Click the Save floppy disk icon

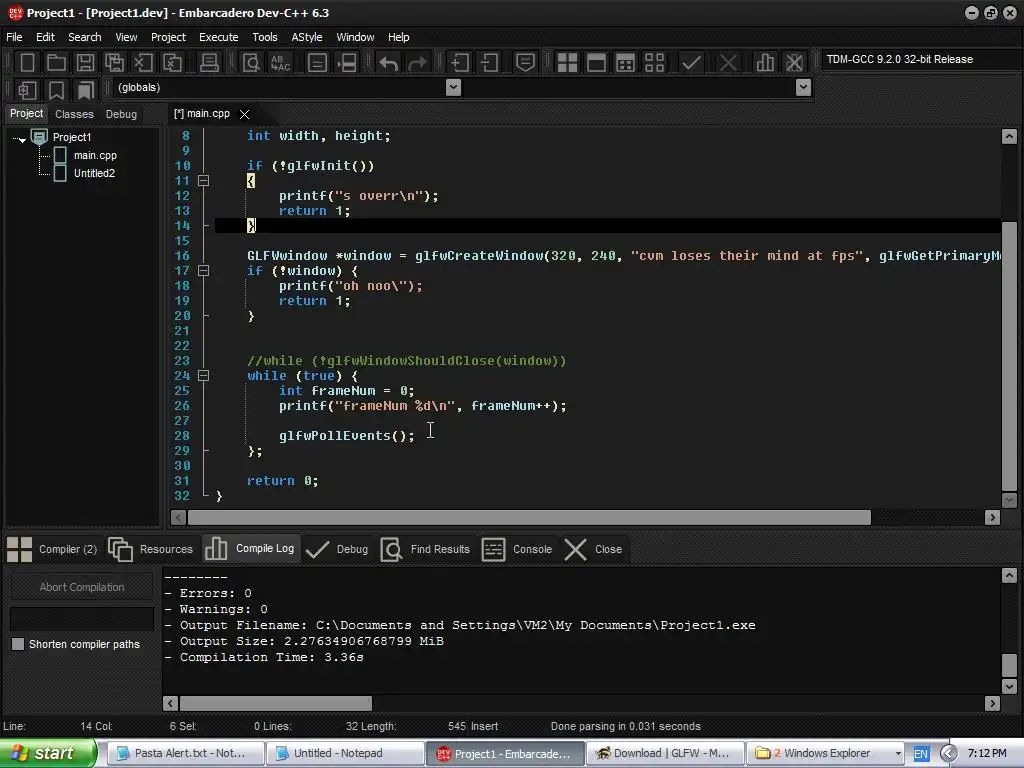point(85,63)
